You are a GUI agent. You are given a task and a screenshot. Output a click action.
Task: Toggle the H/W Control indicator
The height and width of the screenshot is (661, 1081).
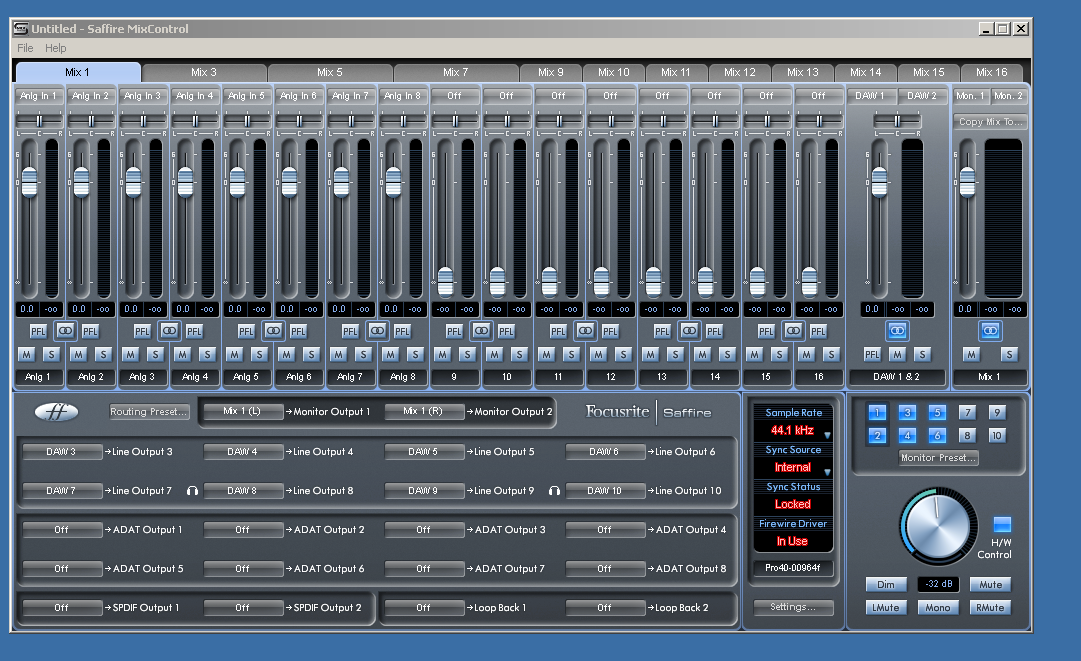(x=1002, y=524)
